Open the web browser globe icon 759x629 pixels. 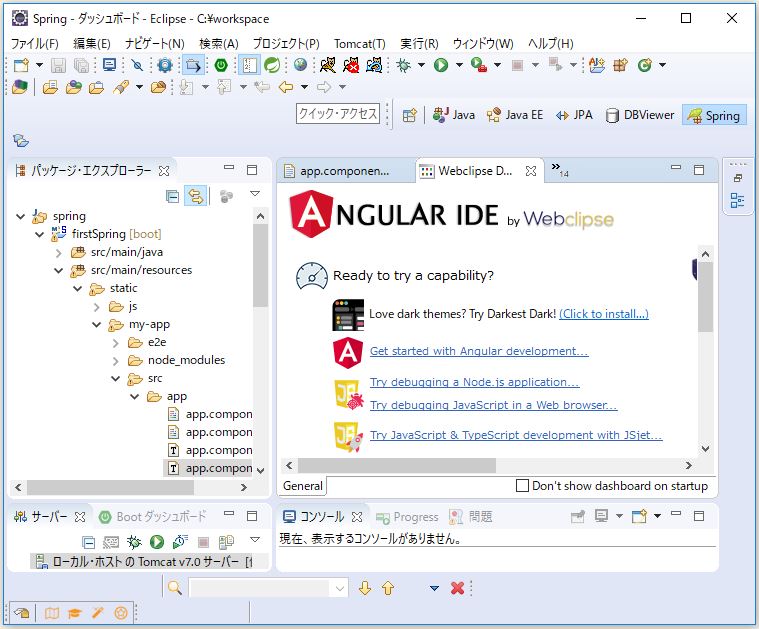pos(300,65)
